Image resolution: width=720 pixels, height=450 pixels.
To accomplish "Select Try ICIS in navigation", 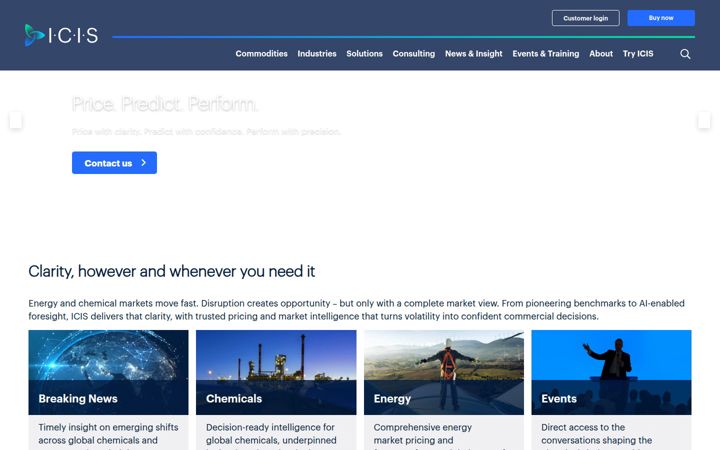I will [638, 54].
